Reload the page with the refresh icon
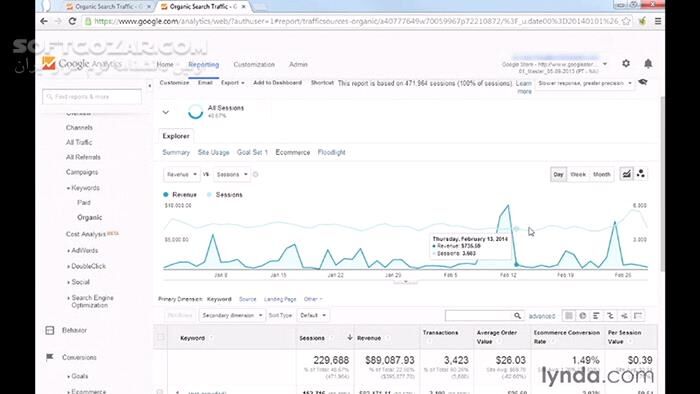The width and height of the screenshot is (700, 394). 72,21
